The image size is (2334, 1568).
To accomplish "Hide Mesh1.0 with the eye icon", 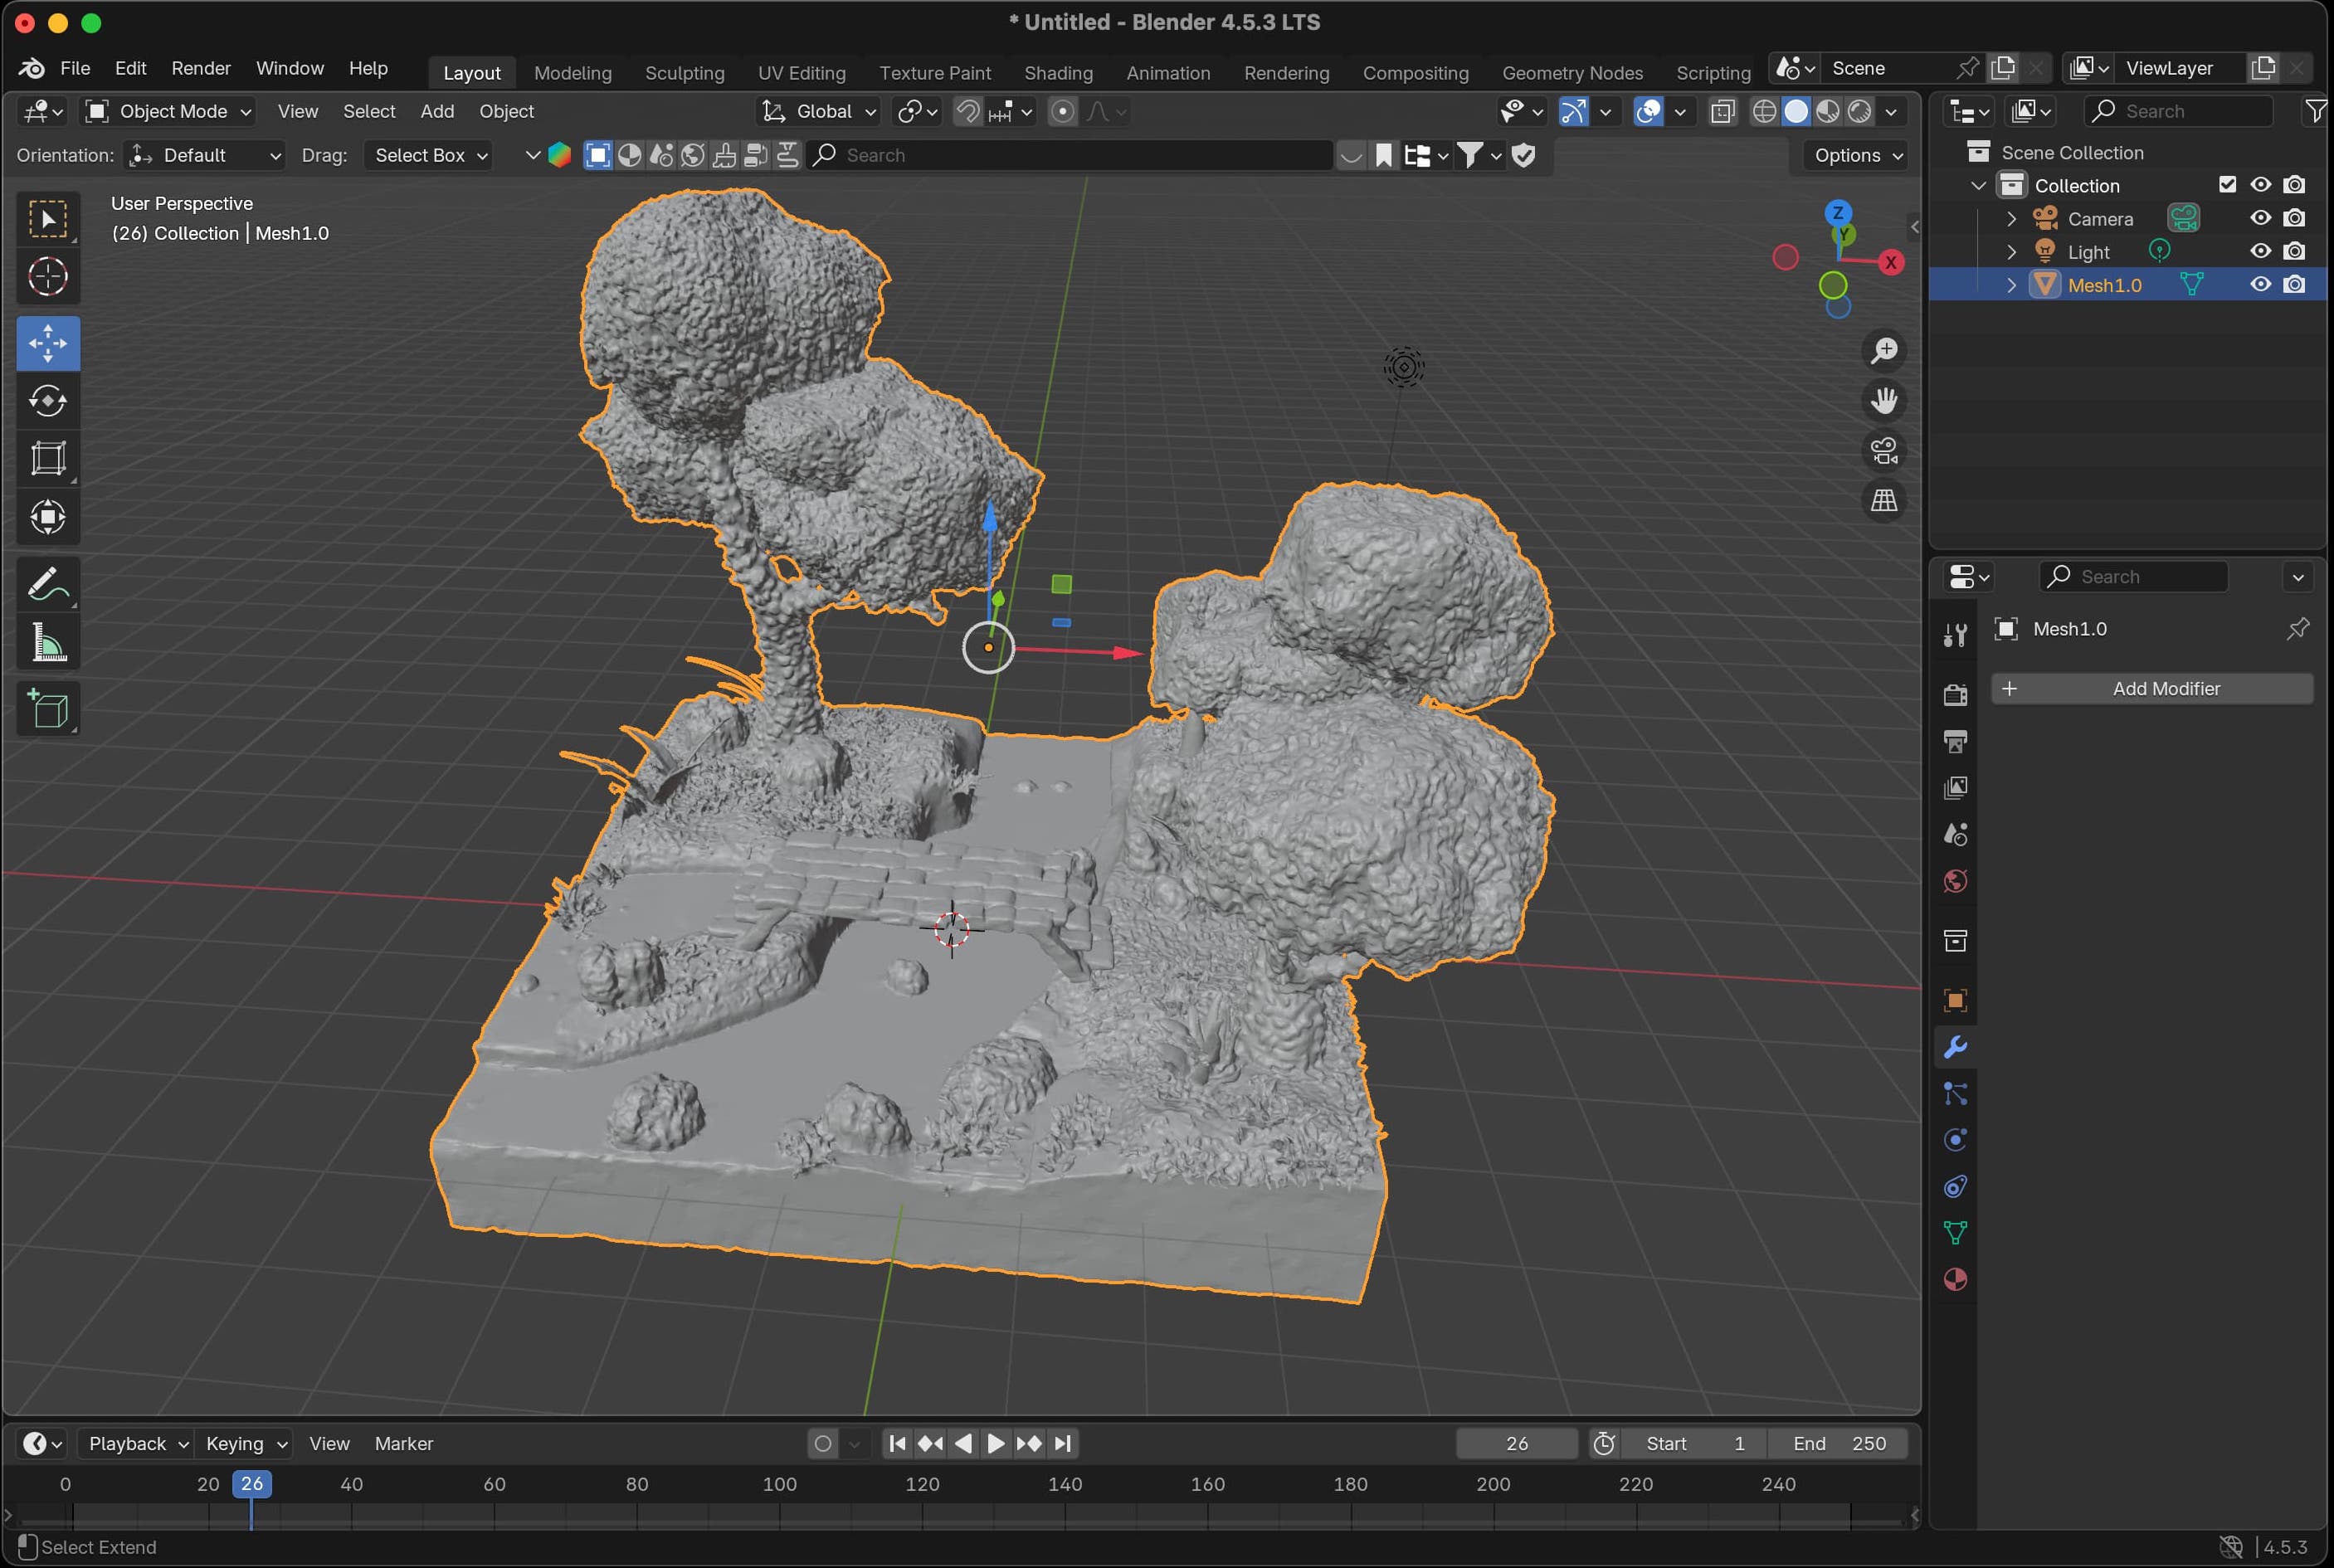I will 2260,285.
